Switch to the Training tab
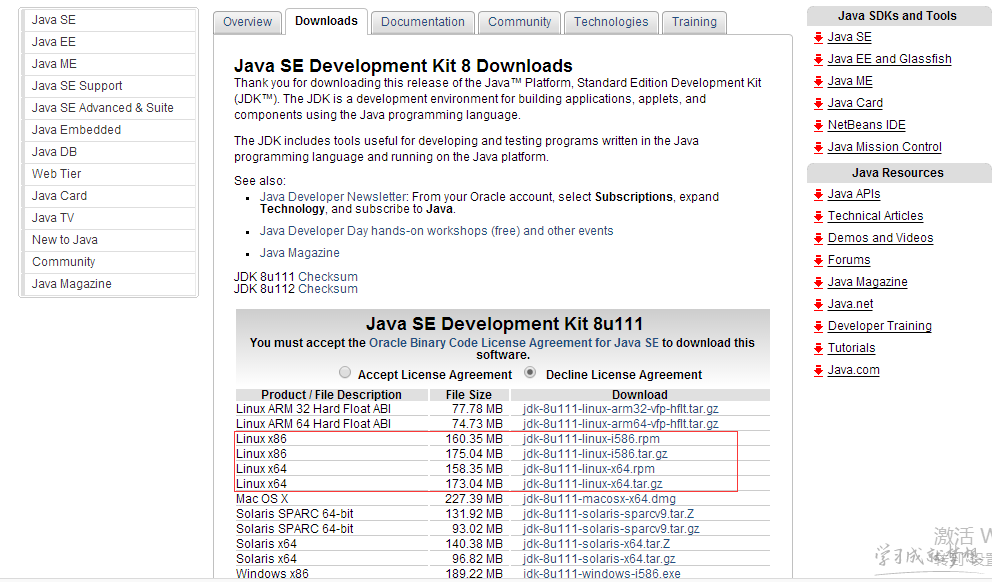 coord(694,22)
